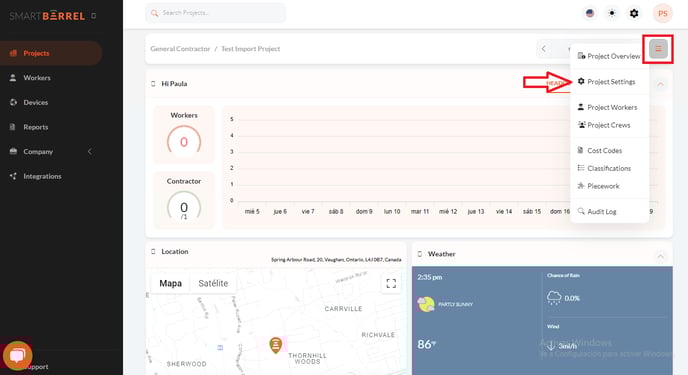Open the Projects sidebar section
The width and height of the screenshot is (688, 375).
click(51, 53)
